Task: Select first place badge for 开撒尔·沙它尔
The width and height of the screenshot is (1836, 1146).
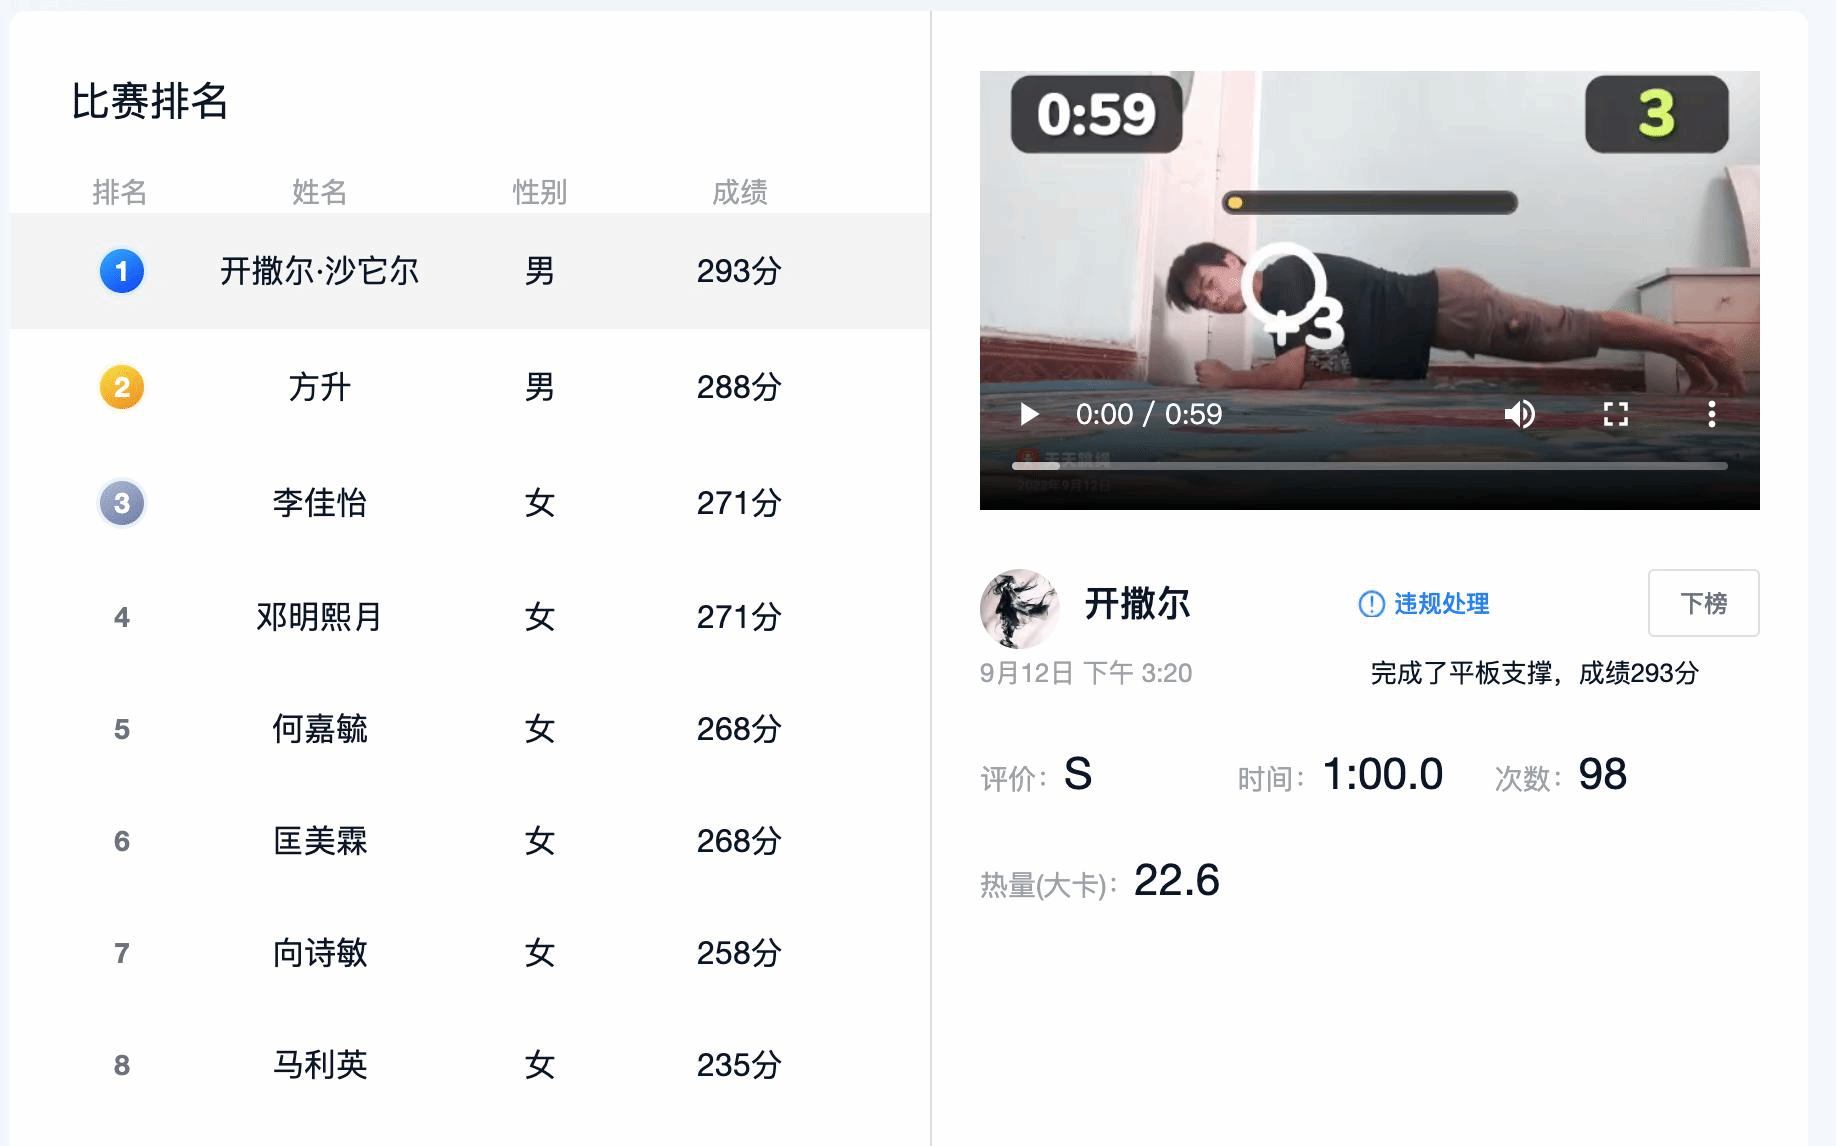Action: click(122, 271)
